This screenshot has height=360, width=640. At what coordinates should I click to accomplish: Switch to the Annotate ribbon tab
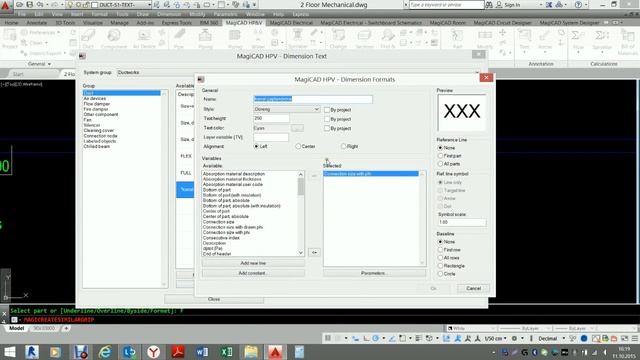tap(37, 23)
